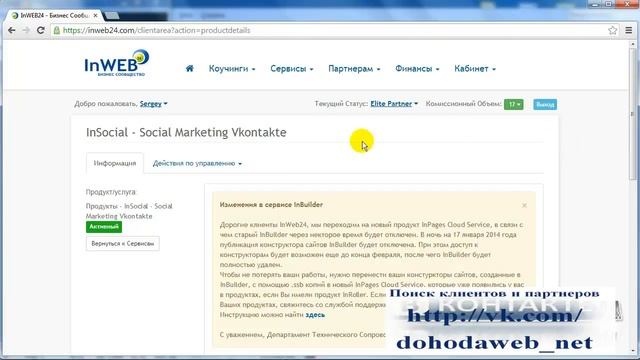This screenshot has width=640, height=360.
Task: Open the Финансы dropdown menu
Action: click(x=417, y=69)
